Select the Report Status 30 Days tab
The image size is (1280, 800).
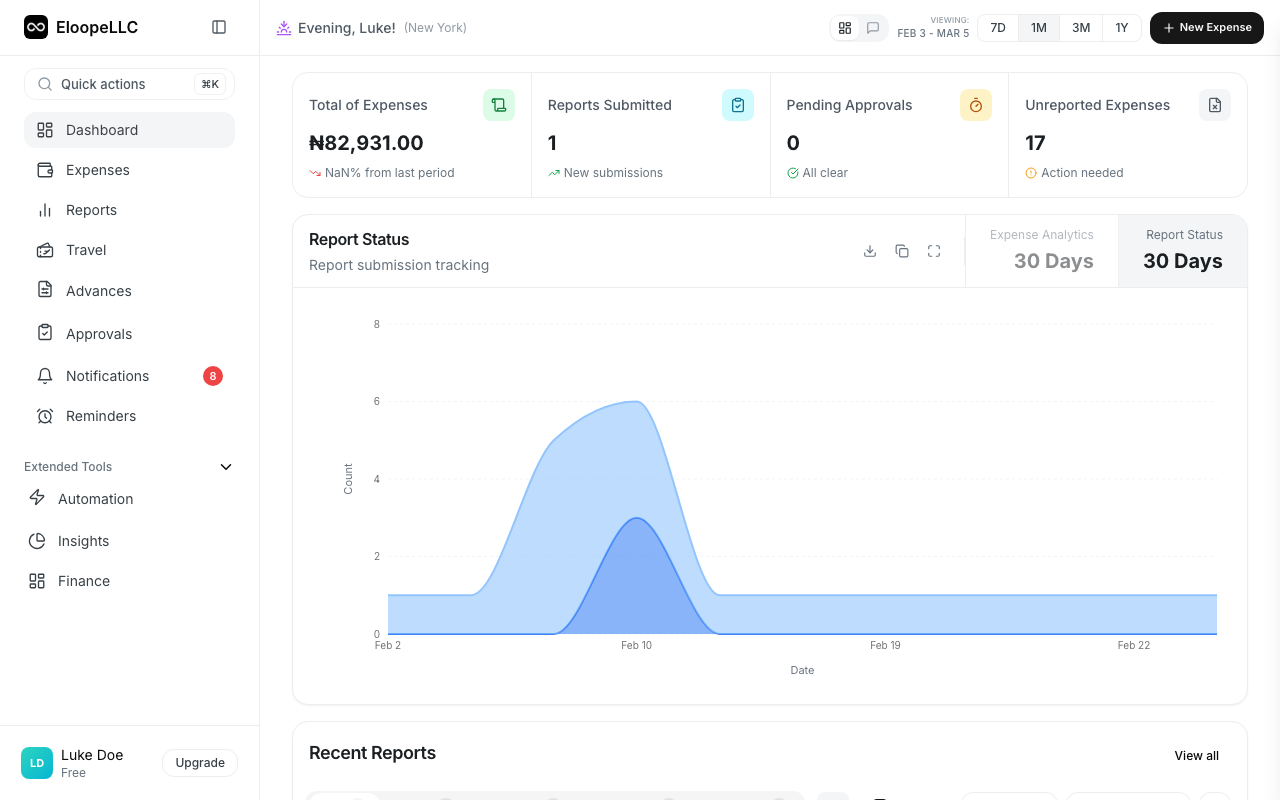(x=1183, y=251)
